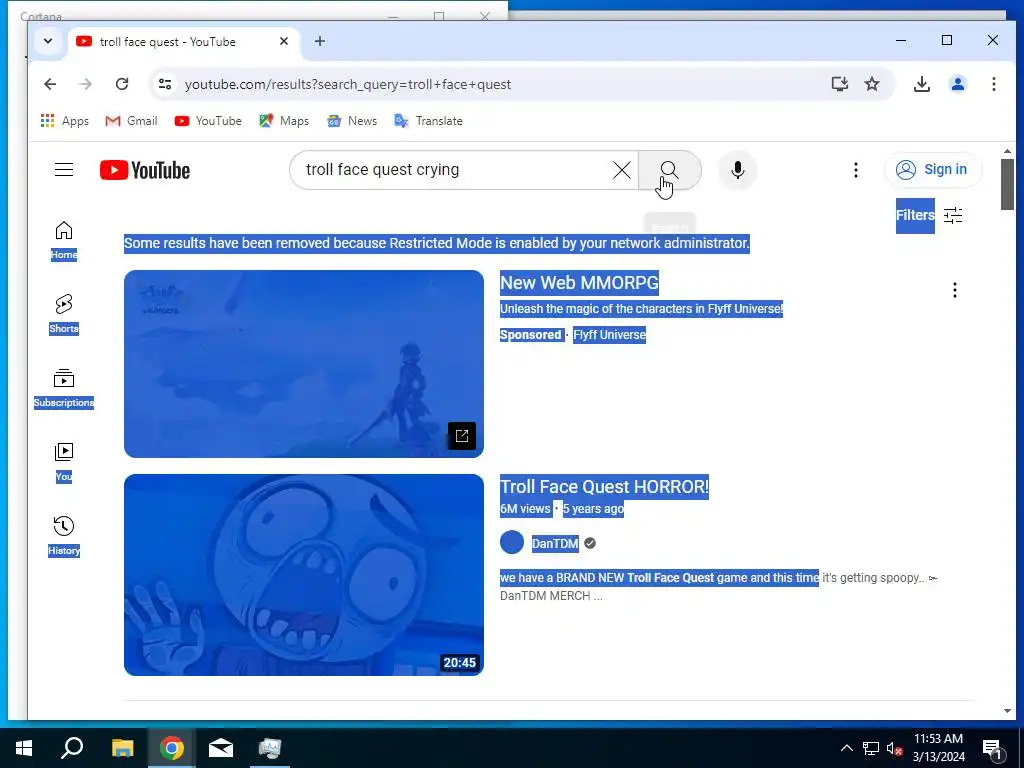Screen dimensions: 1024x768
Task: Open the YouTube hamburger guide menu
Action: pos(64,170)
